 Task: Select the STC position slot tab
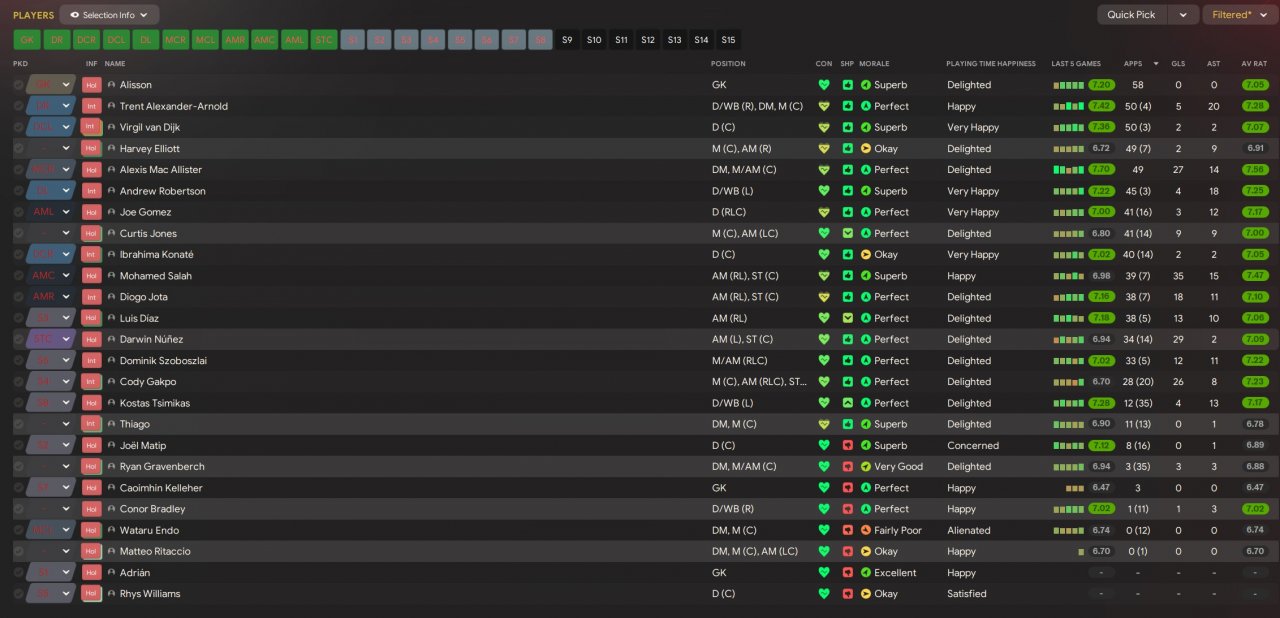pyautogui.click(x=323, y=40)
